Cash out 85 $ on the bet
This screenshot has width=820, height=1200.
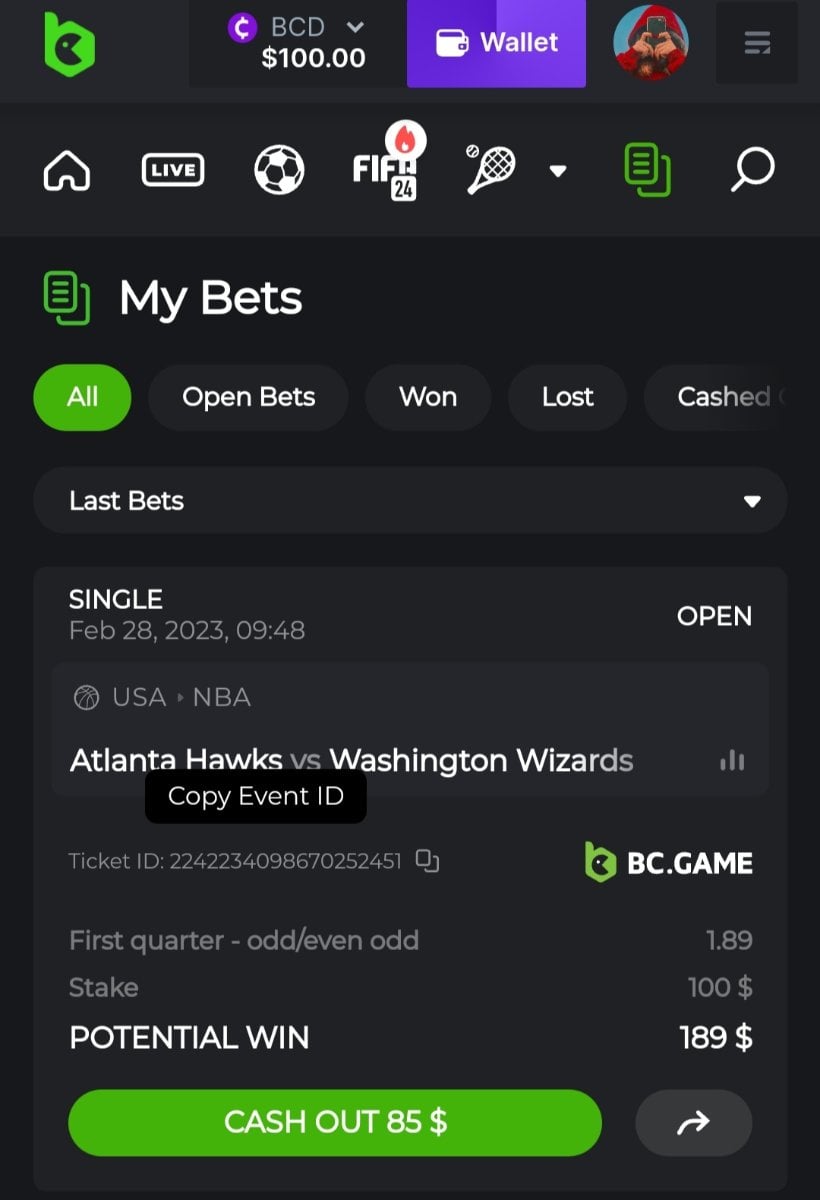(335, 1122)
